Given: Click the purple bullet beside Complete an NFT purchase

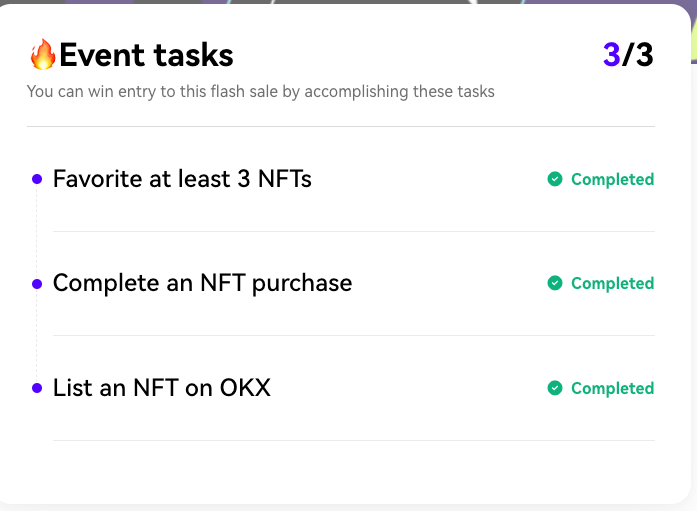Looking at the screenshot, I should 37,284.
